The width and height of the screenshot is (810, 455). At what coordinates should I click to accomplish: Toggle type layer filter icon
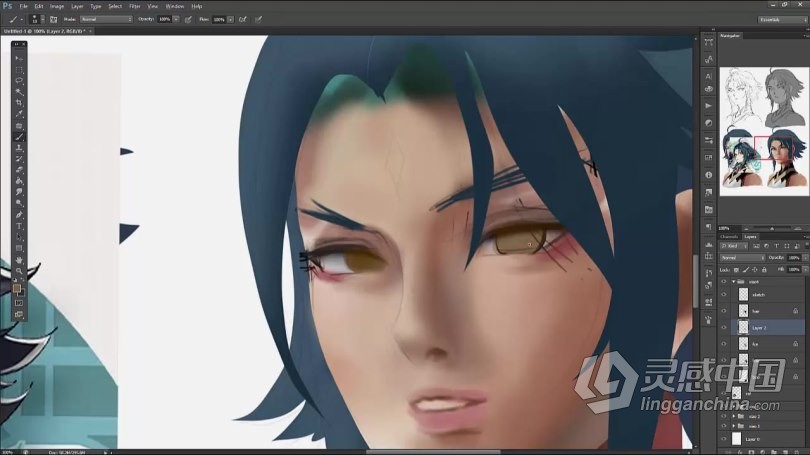coord(776,246)
